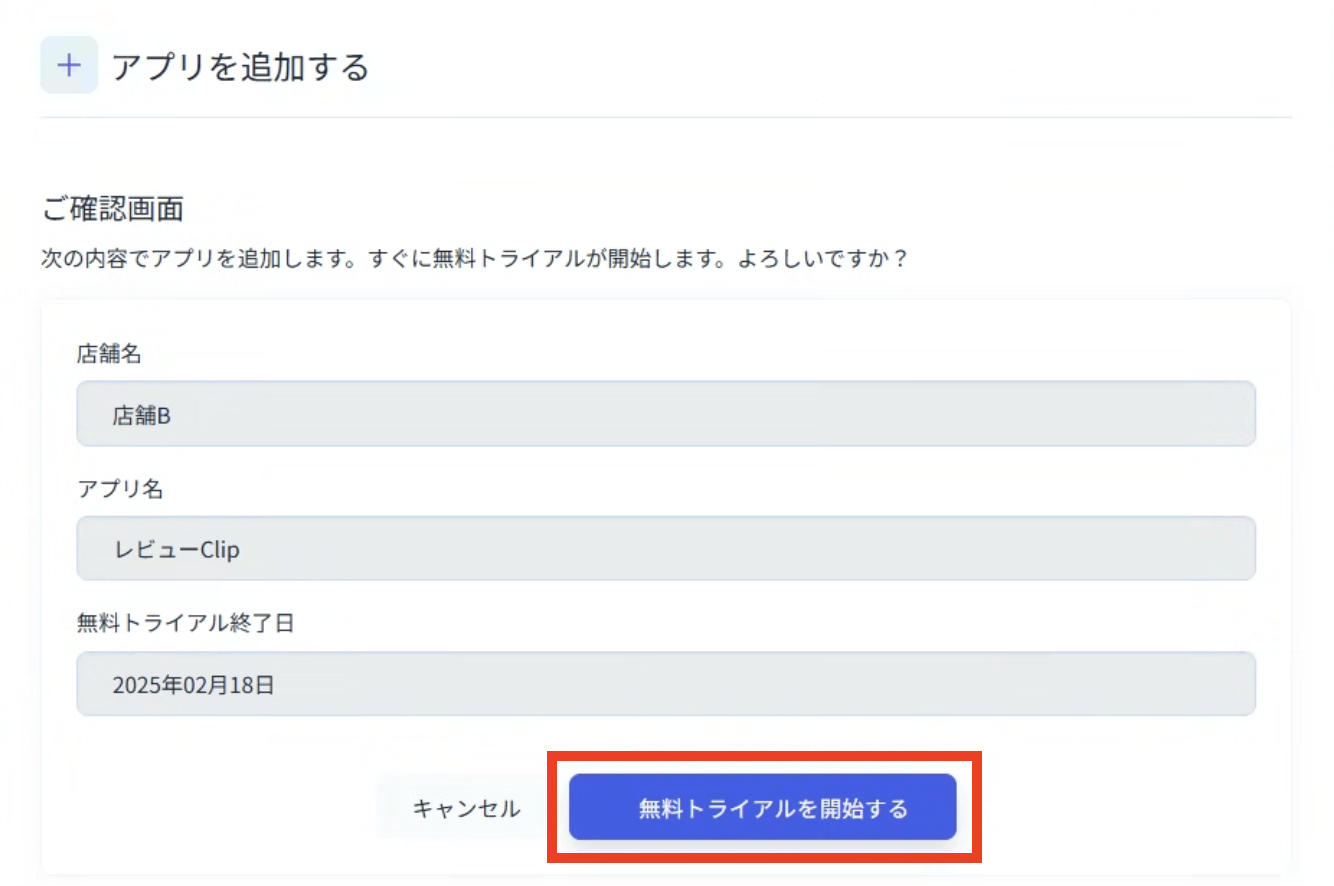
Task: Start the trial with 無料トライアルを開始する
Action: tap(762, 808)
